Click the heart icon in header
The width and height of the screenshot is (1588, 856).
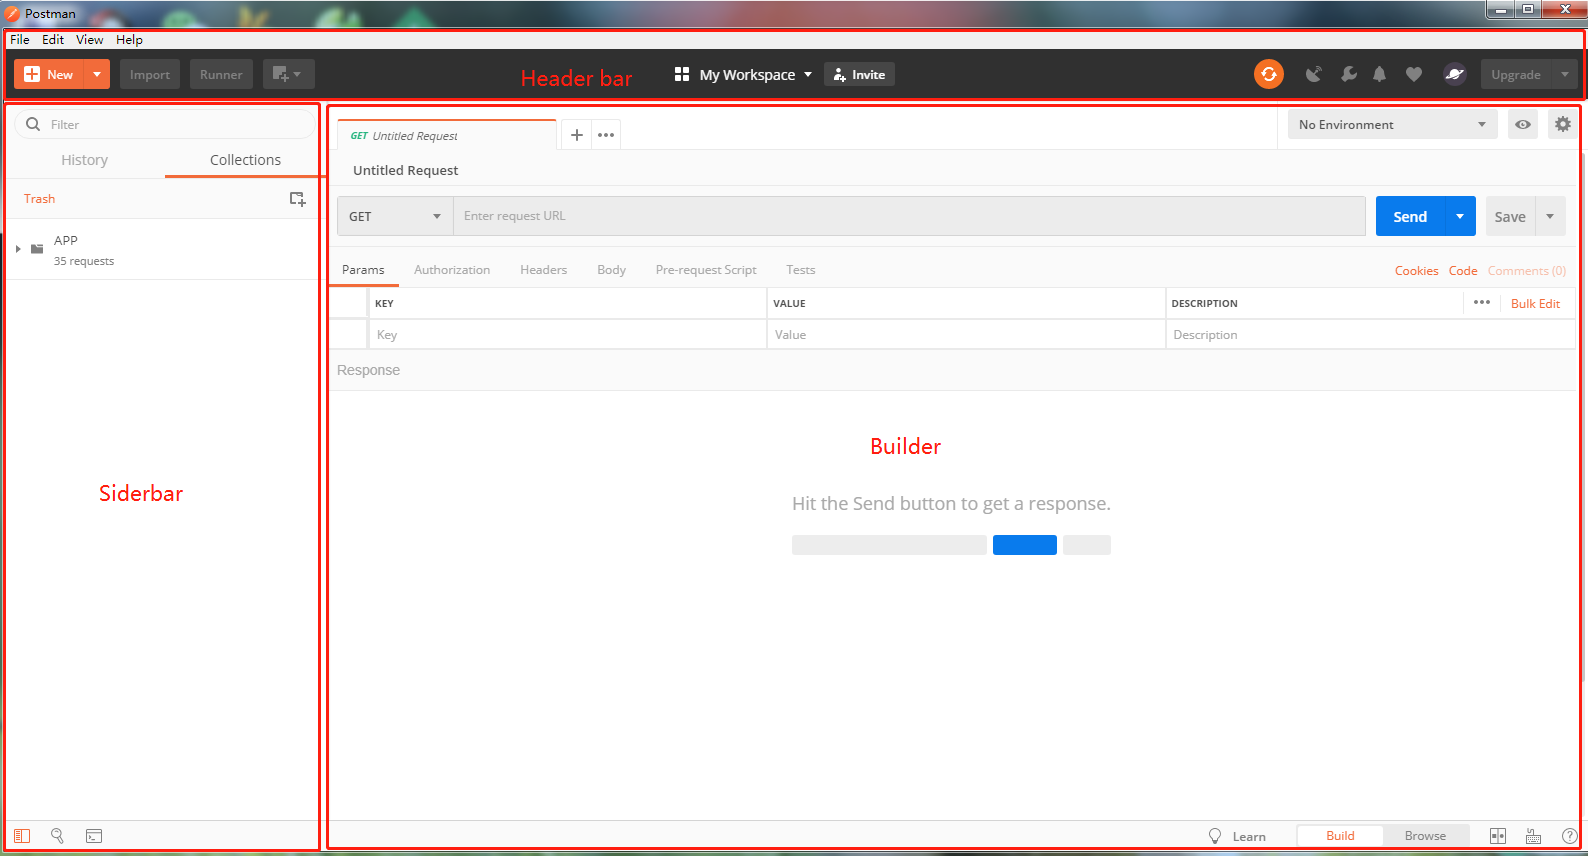[1414, 74]
